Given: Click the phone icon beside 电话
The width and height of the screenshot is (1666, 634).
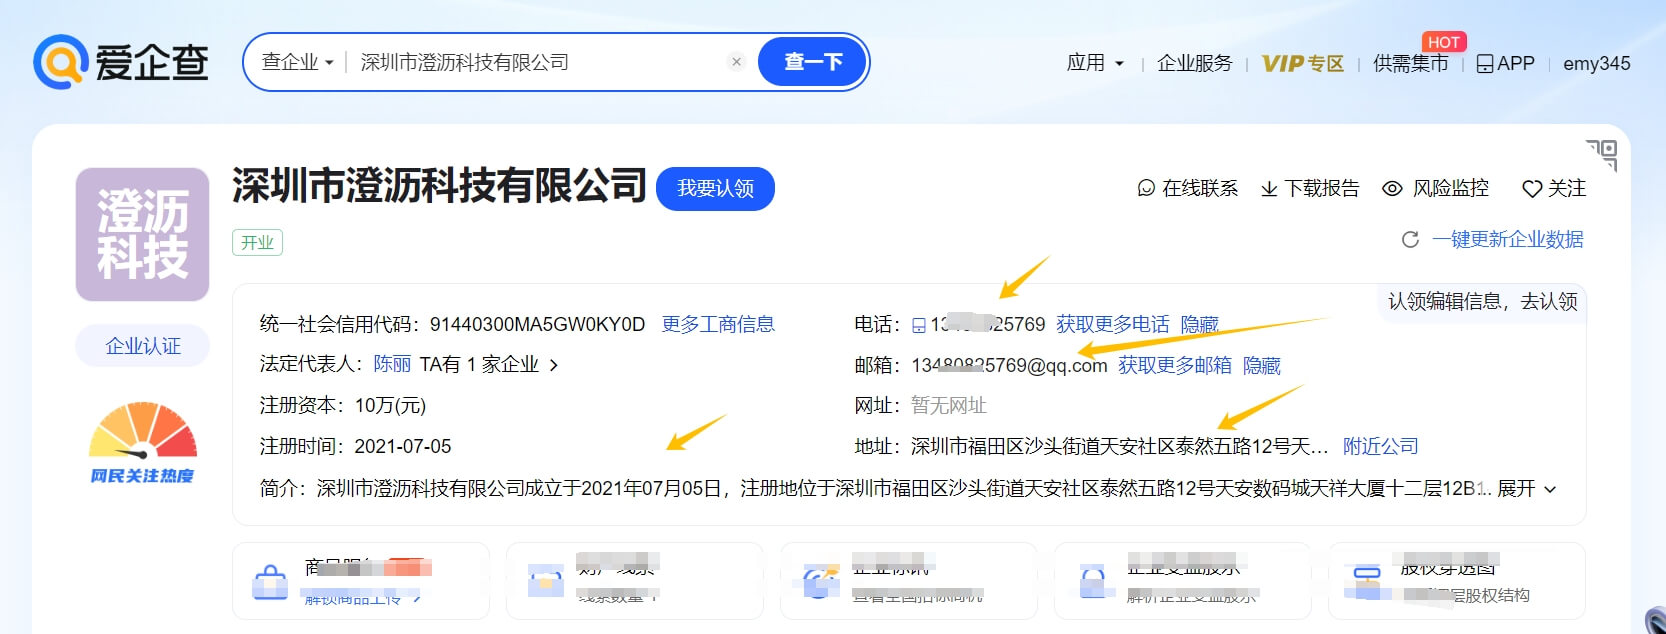Looking at the screenshot, I should [x=918, y=325].
